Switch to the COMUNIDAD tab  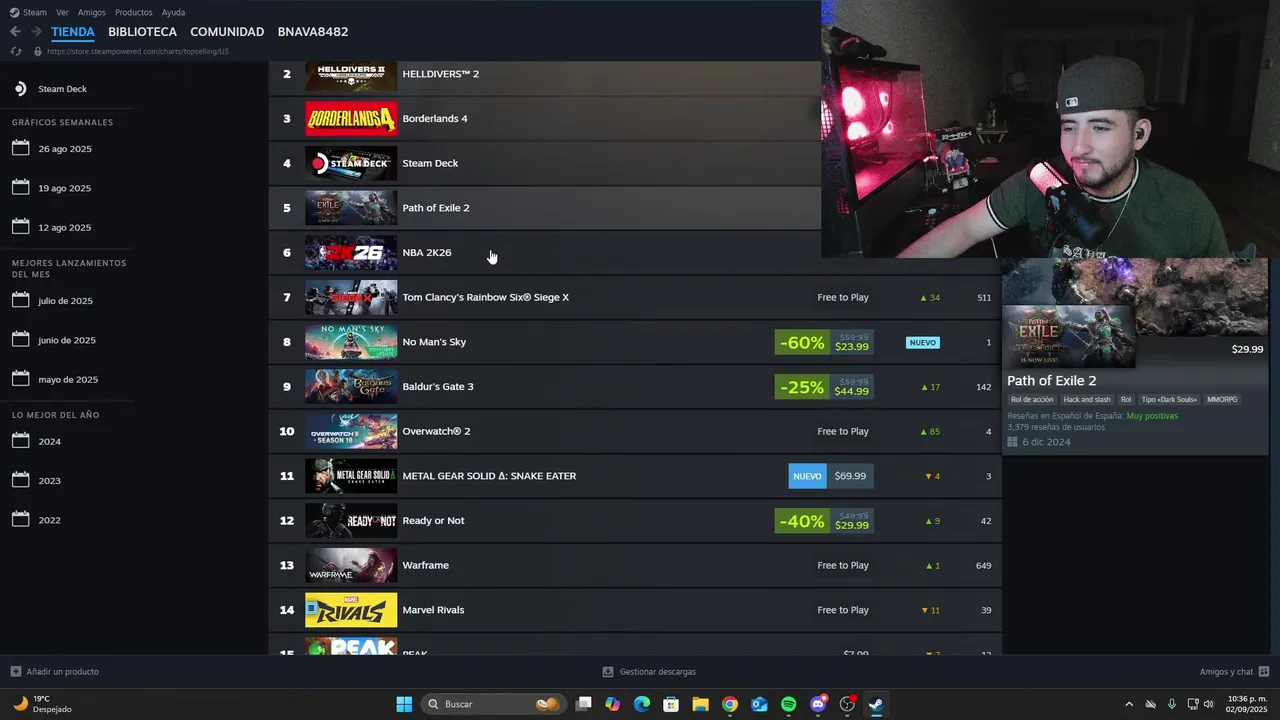pyautogui.click(x=227, y=32)
